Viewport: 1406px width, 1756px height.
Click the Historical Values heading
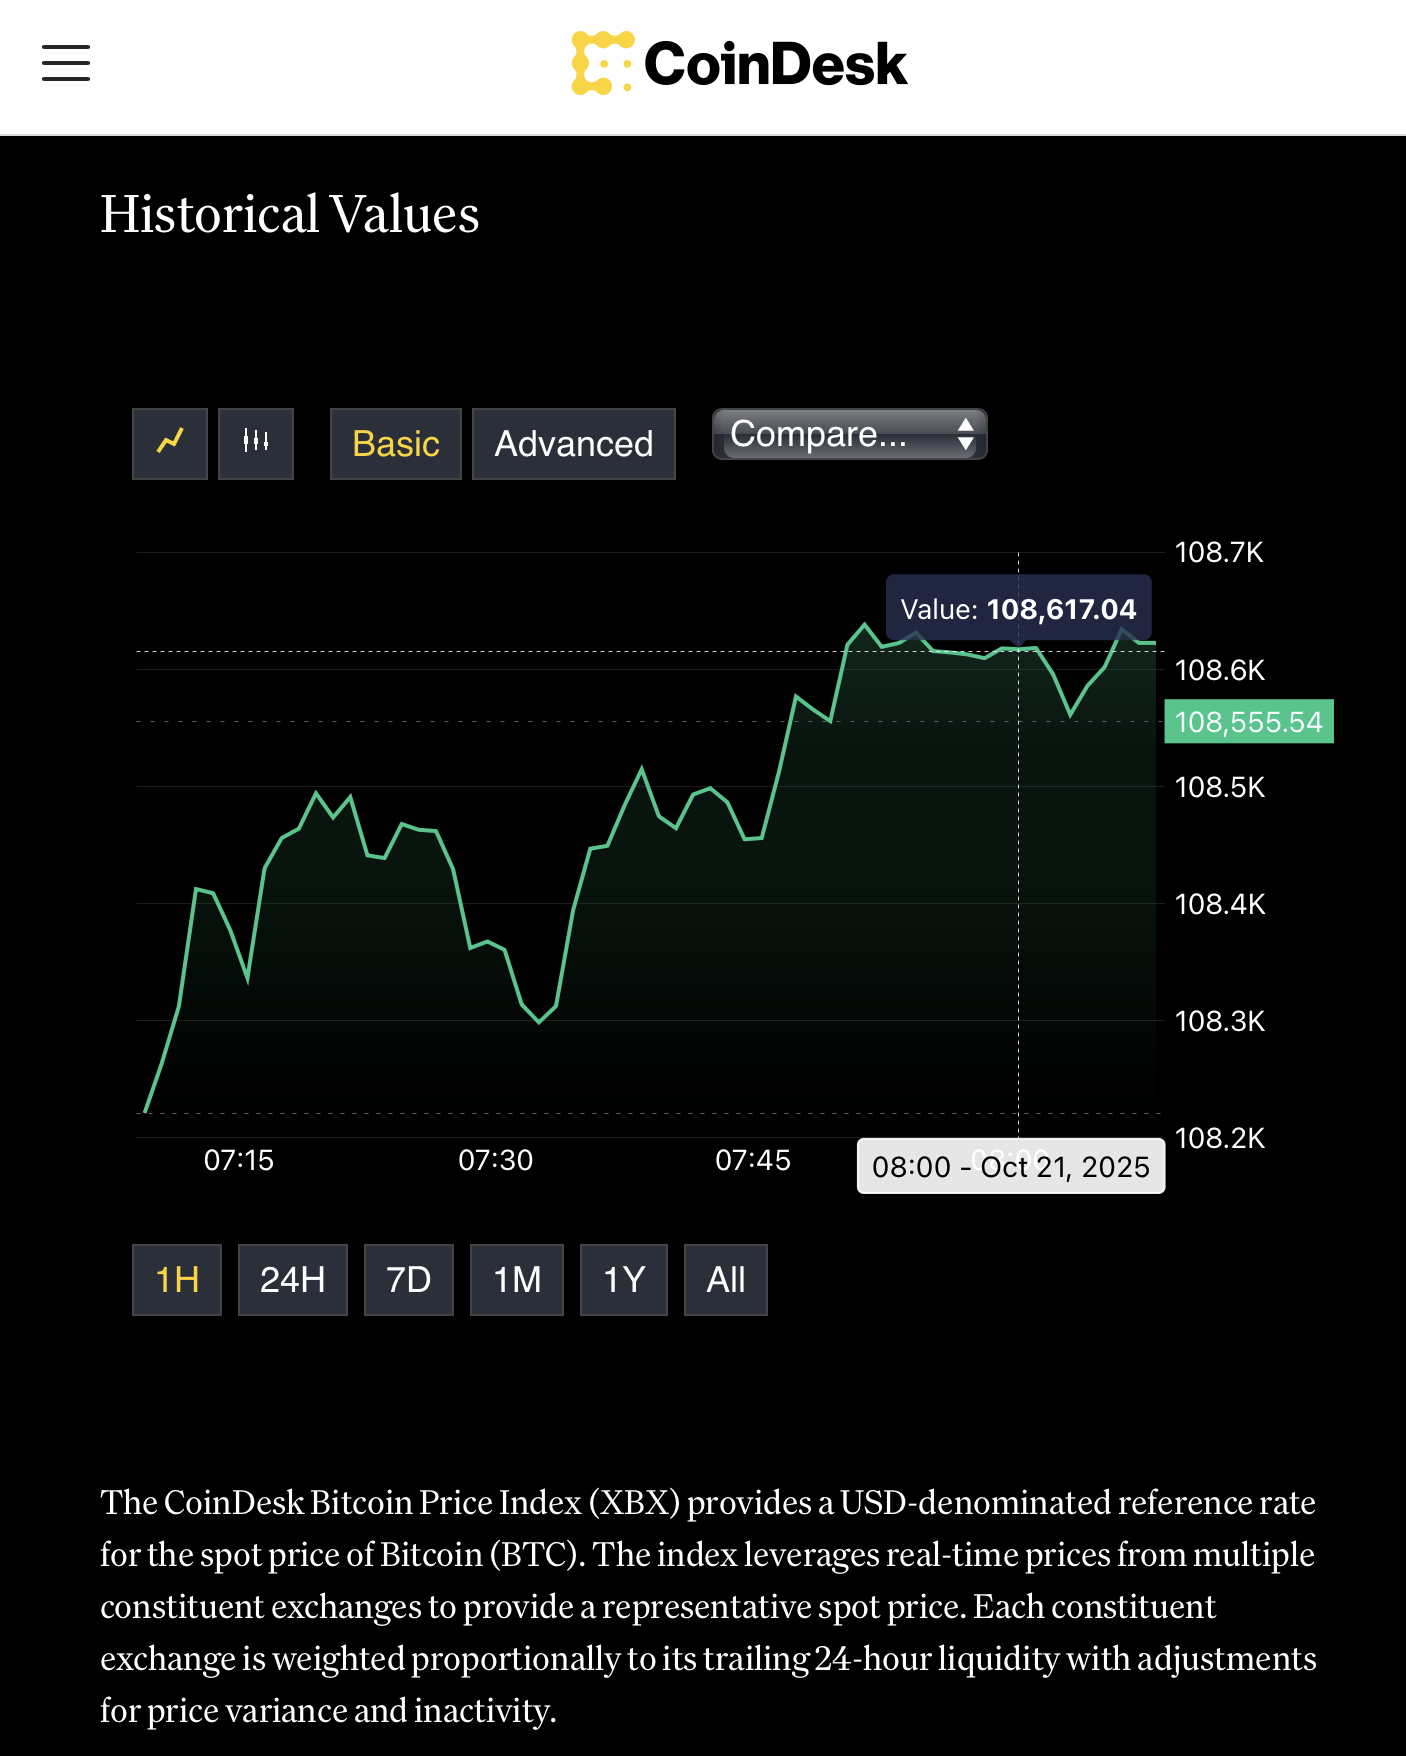[x=290, y=214]
